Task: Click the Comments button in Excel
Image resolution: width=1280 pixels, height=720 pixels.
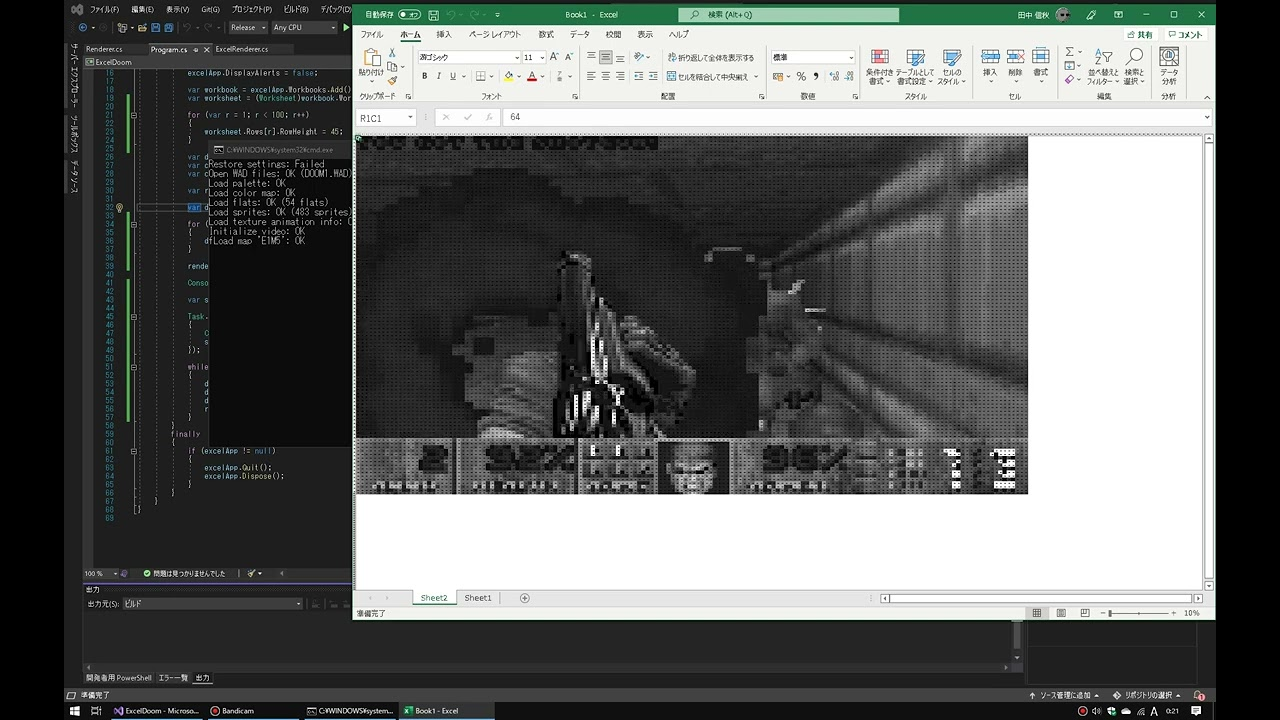Action: (x=1185, y=35)
